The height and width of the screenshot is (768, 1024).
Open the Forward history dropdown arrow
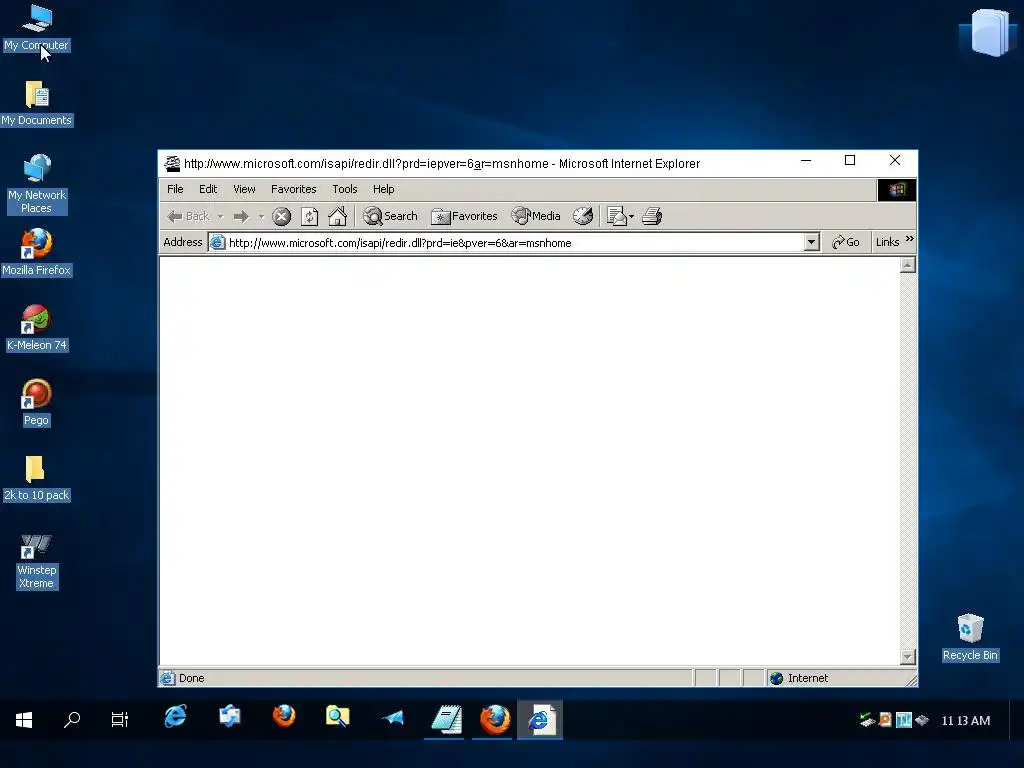coord(261,216)
